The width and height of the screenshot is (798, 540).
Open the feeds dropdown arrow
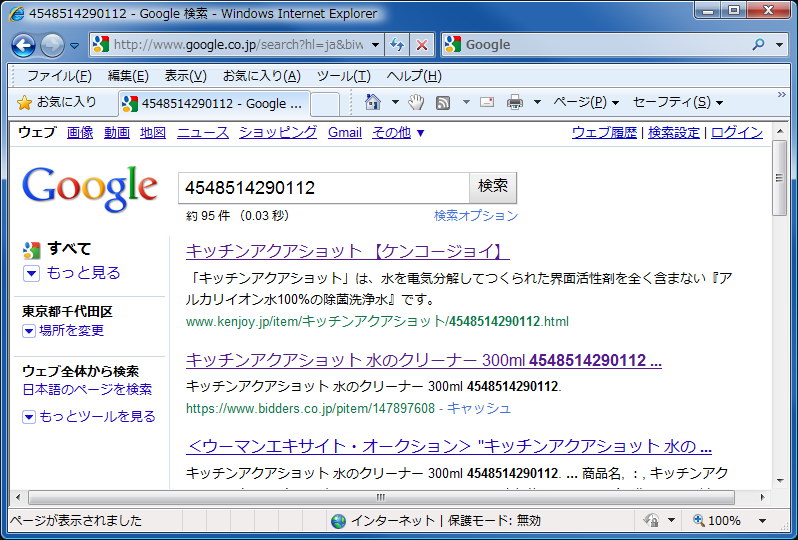pos(466,102)
